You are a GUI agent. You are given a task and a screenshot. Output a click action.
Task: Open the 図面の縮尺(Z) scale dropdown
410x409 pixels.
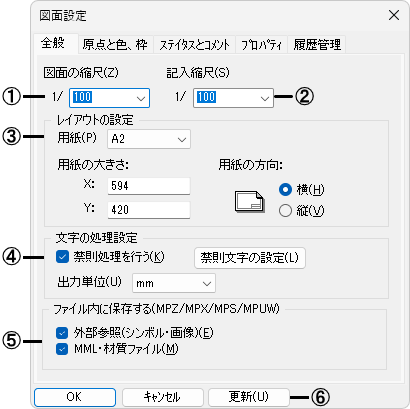tap(109, 98)
